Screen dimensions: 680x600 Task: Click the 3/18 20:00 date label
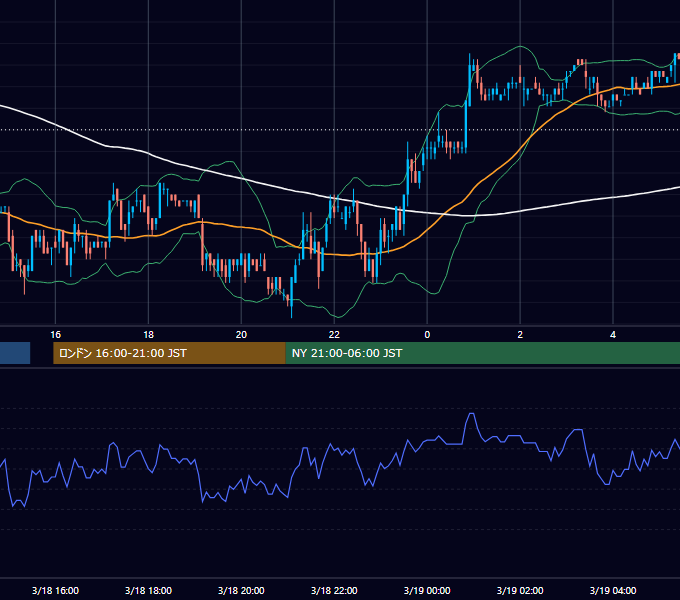[241, 590]
